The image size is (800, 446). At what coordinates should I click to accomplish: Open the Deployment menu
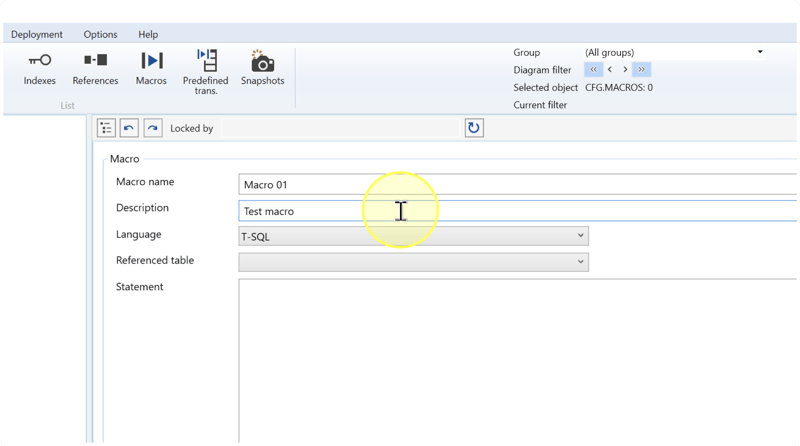(37, 34)
